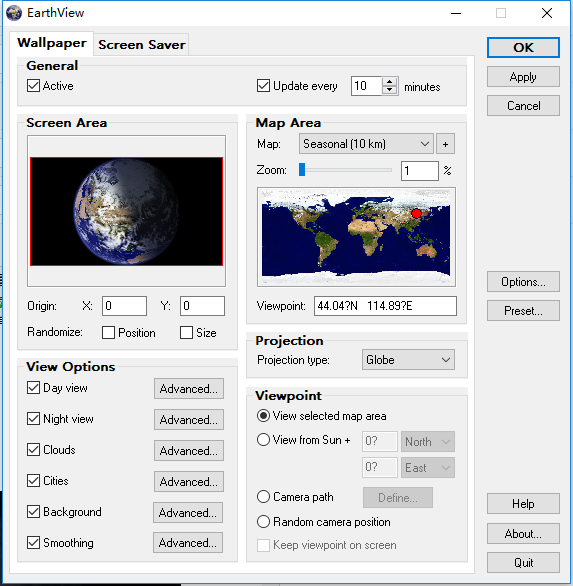
Task: Click the Zoom slider handle
Action: [x=302, y=170]
